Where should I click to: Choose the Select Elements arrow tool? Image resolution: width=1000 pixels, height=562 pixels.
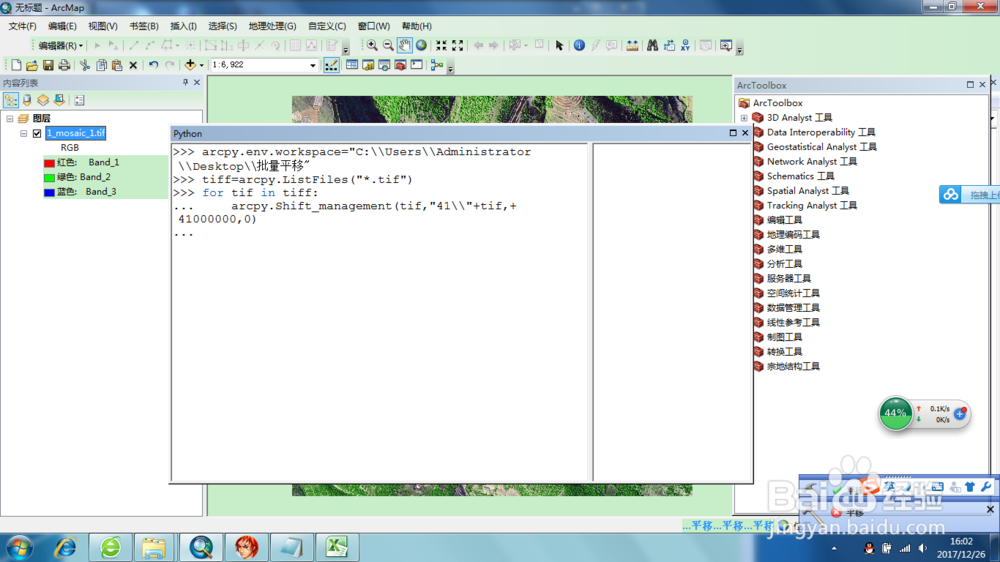coord(559,45)
